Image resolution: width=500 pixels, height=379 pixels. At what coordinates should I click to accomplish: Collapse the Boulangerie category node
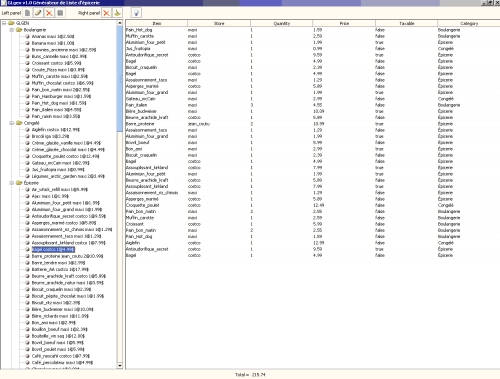click(12, 30)
